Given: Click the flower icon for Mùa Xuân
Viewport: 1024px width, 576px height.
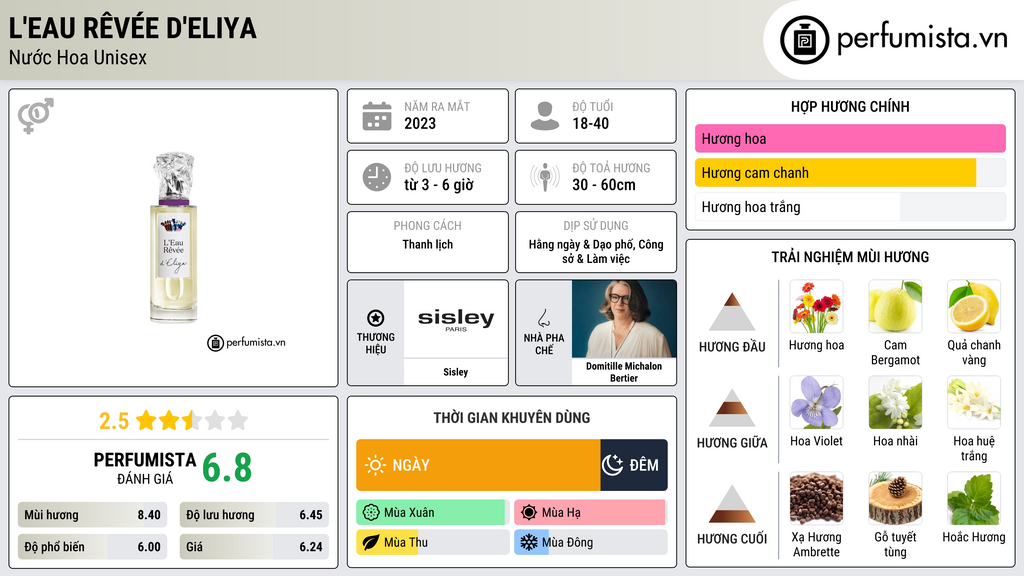Looking at the screenshot, I should (x=371, y=513).
